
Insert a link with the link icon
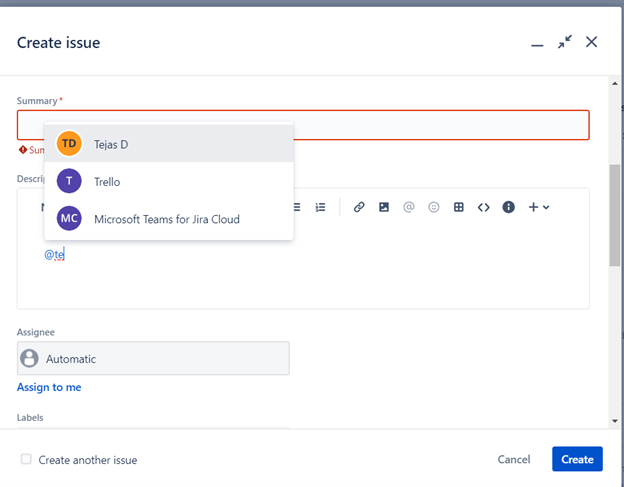tap(359, 207)
